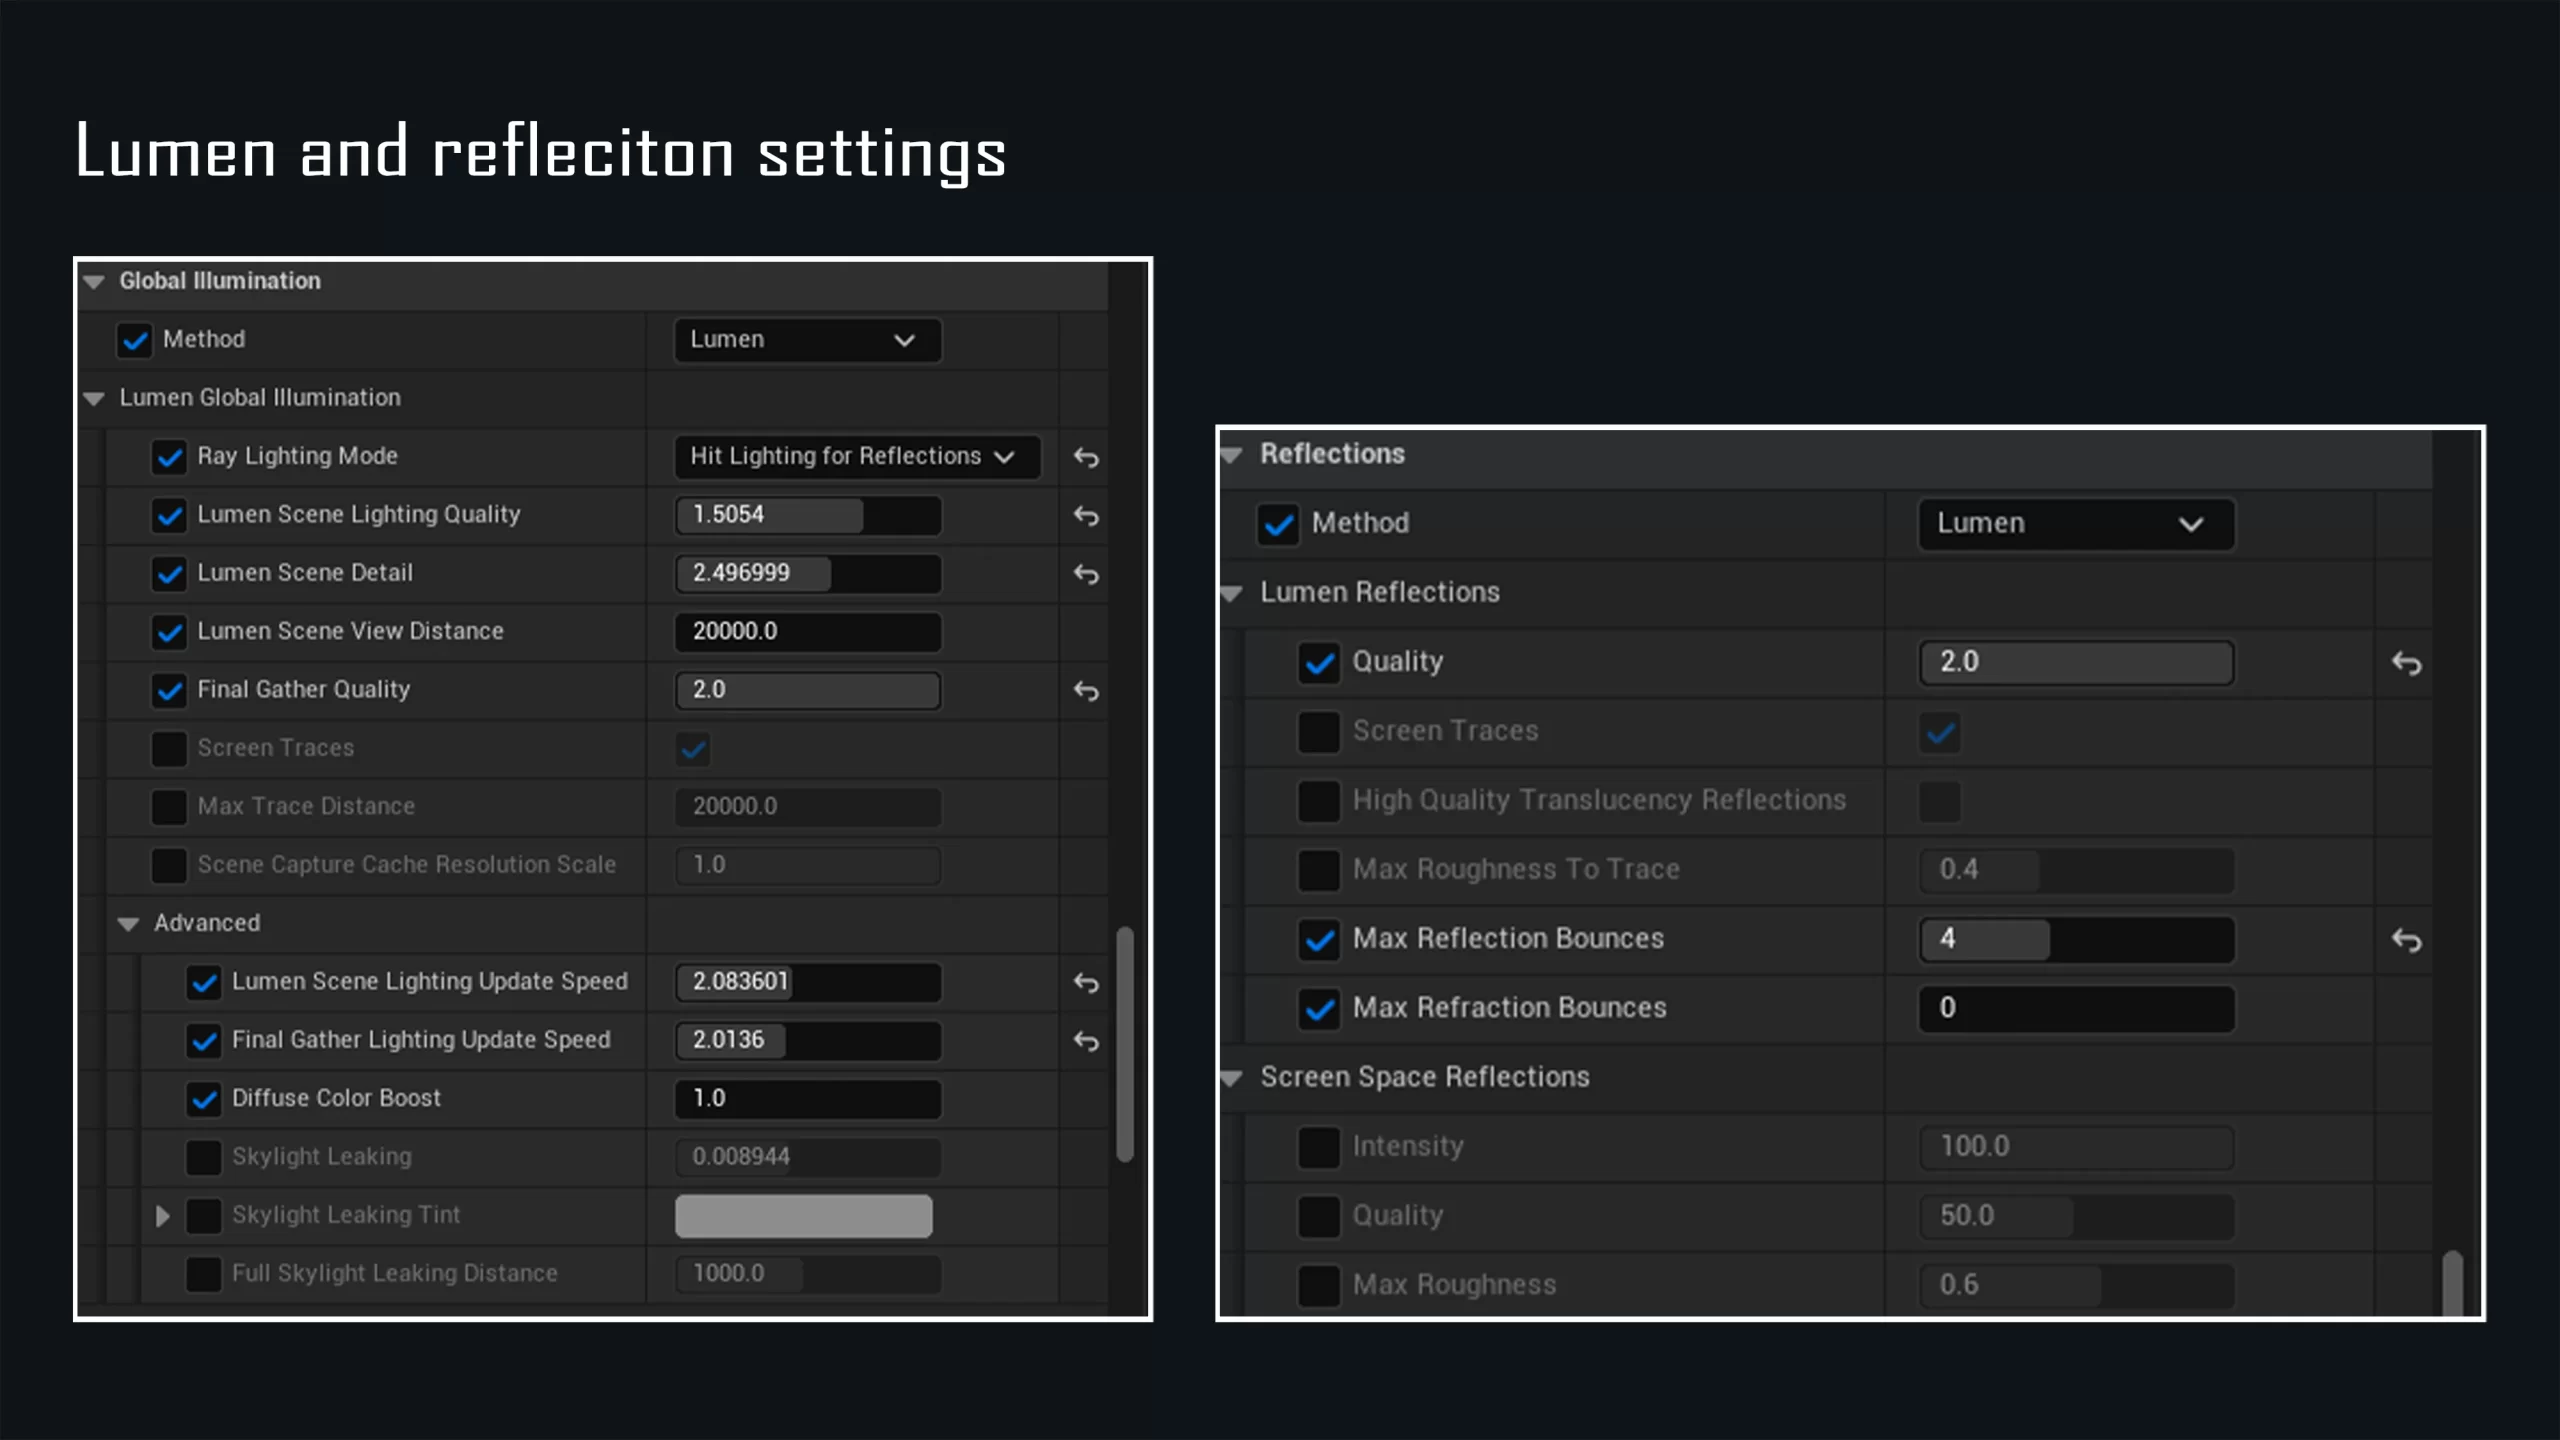Expand the Skylight Leaking Tint property

pyautogui.click(x=162, y=1216)
